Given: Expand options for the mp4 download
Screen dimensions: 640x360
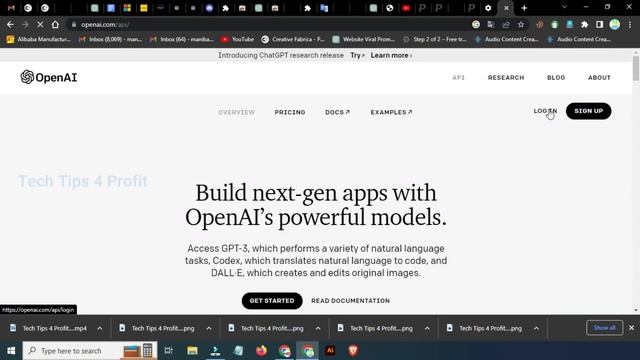Looking at the screenshot, I should pyautogui.click(x=100, y=328).
